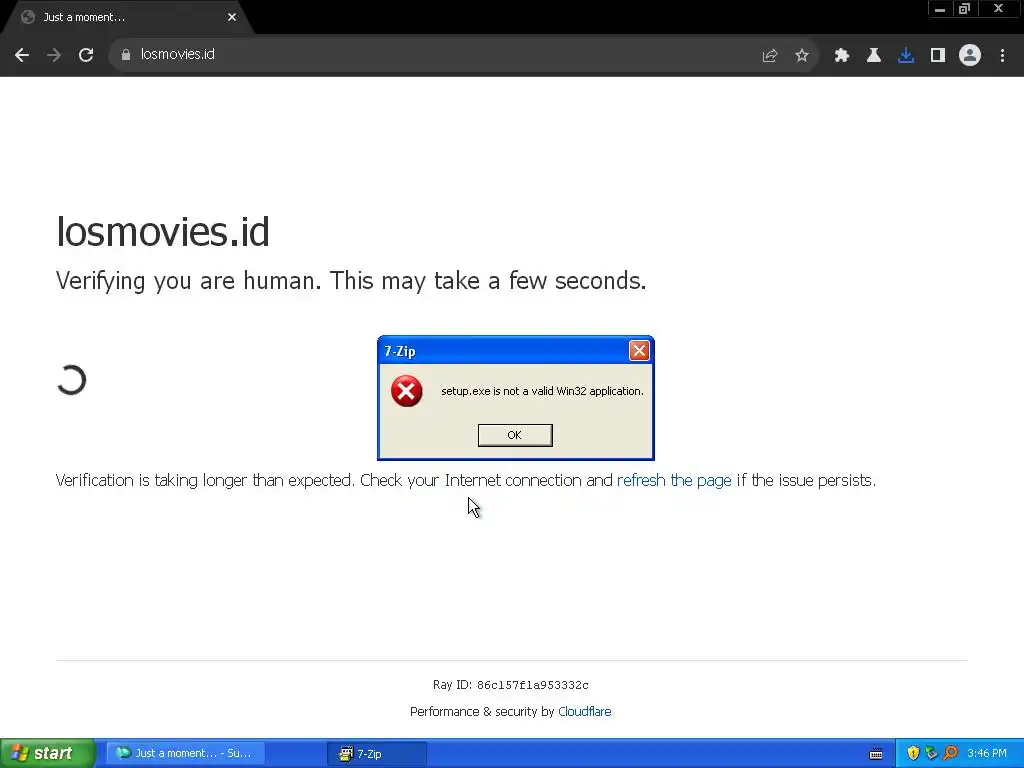Toggle the browser side panel
Screen dimensions: 1024x768
coord(938,56)
